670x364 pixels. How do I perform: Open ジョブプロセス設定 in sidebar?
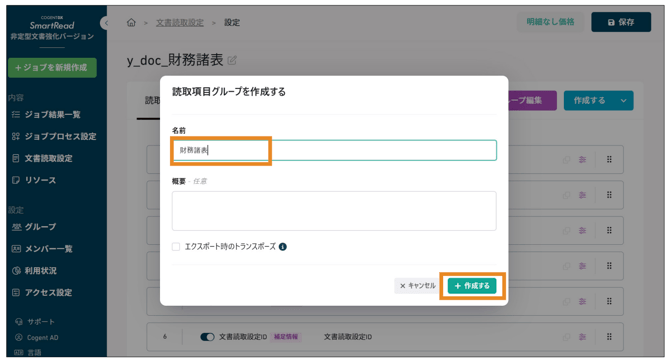tap(54, 136)
